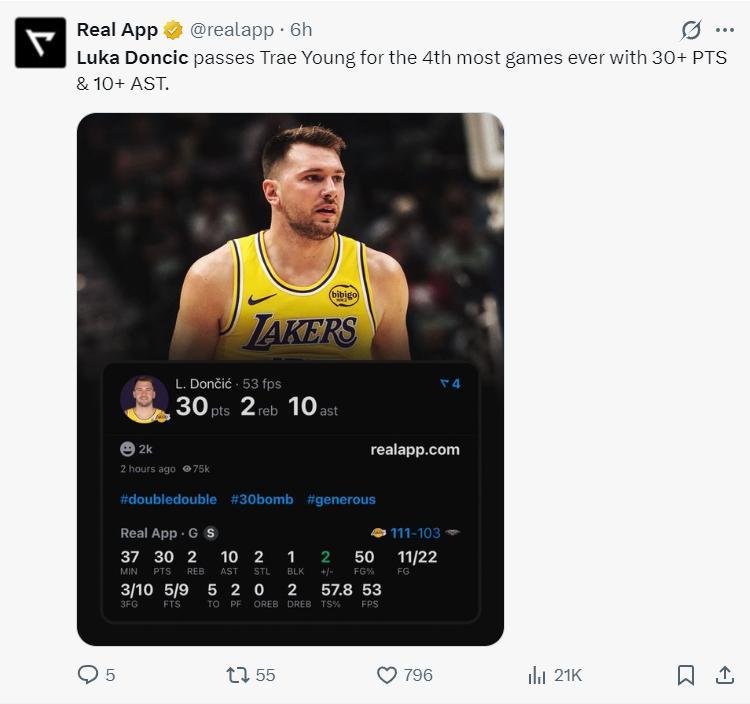Like the Luka Doncic post
750x704 pixels.
[x=387, y=675]
